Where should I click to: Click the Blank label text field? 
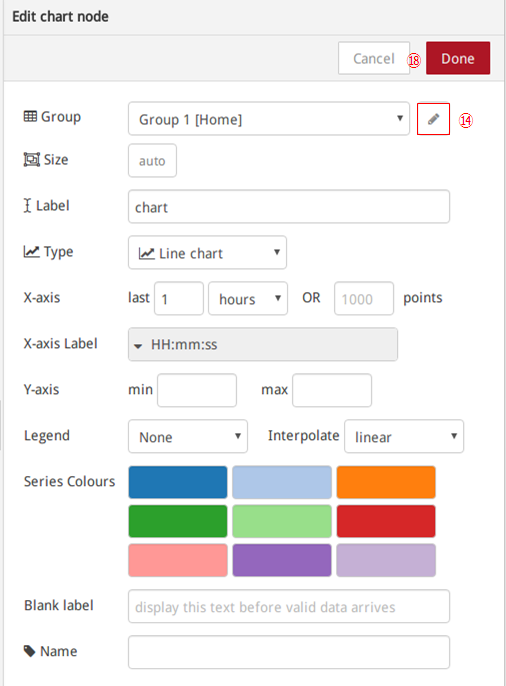289,606
